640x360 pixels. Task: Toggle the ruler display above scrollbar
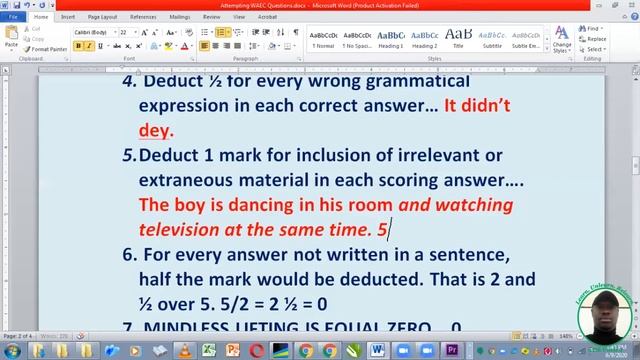636,70
